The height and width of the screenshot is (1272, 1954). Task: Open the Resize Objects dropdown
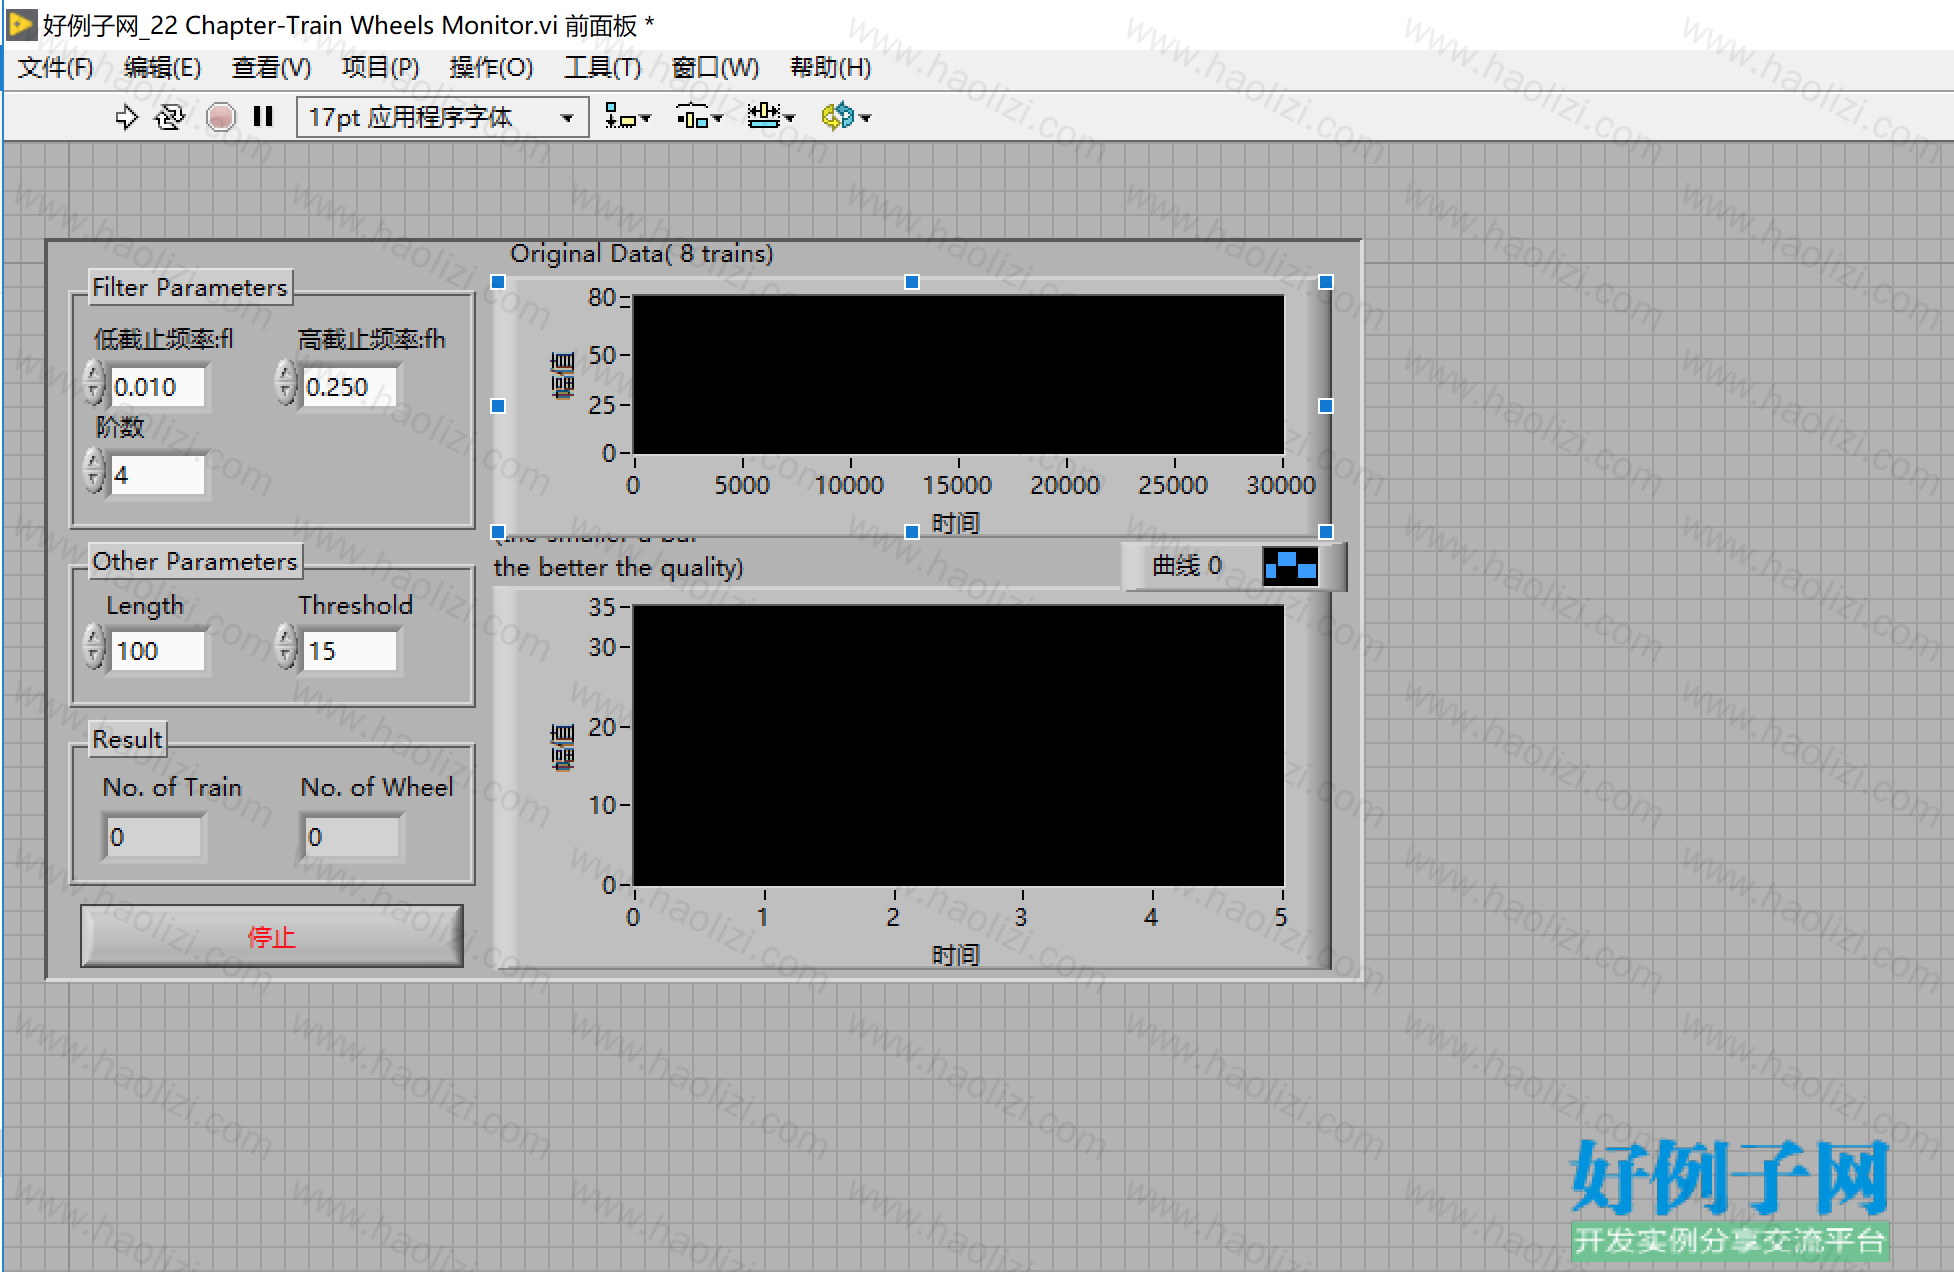(x=771, y=117)
